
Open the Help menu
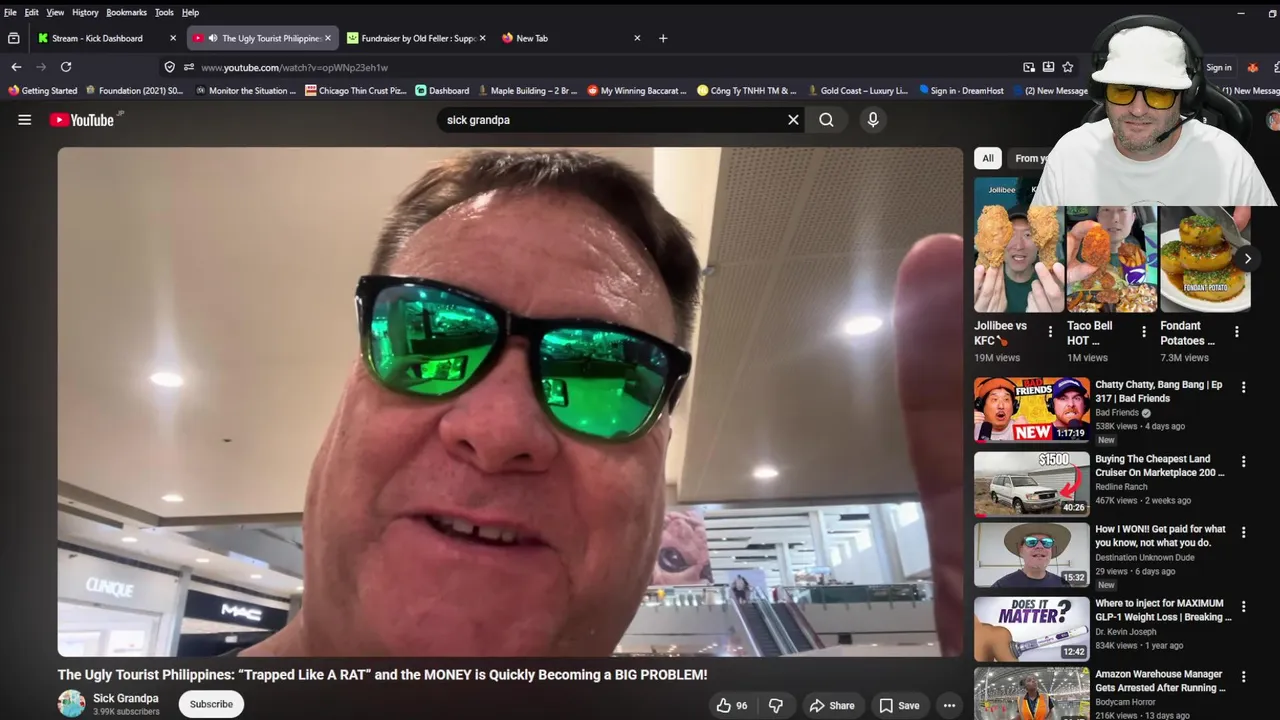pos(190,12)
